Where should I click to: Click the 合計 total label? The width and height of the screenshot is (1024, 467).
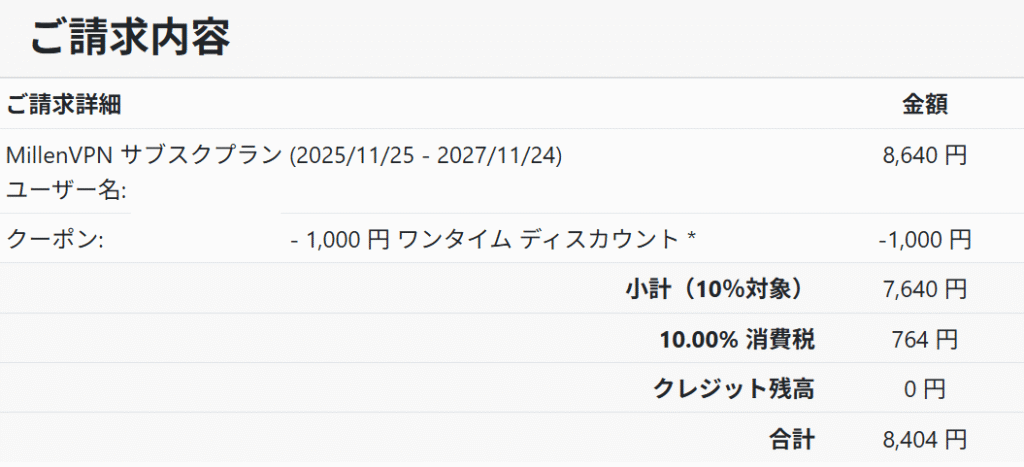point(792,439)
